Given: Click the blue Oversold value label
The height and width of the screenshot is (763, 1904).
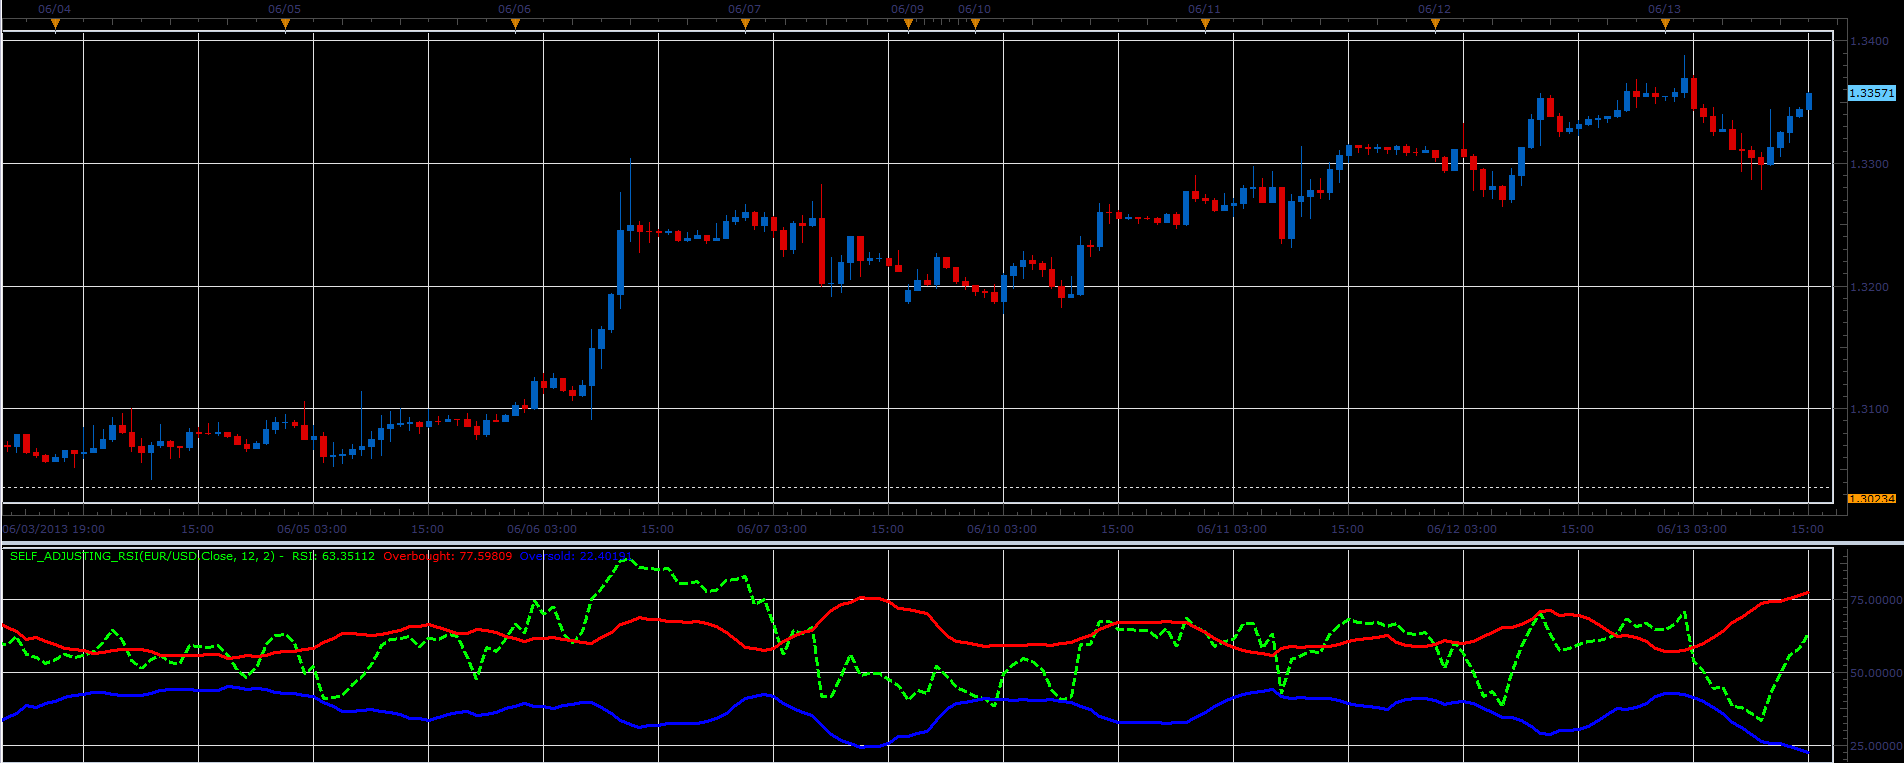Looking at the screenshot, I should (574, 556).
